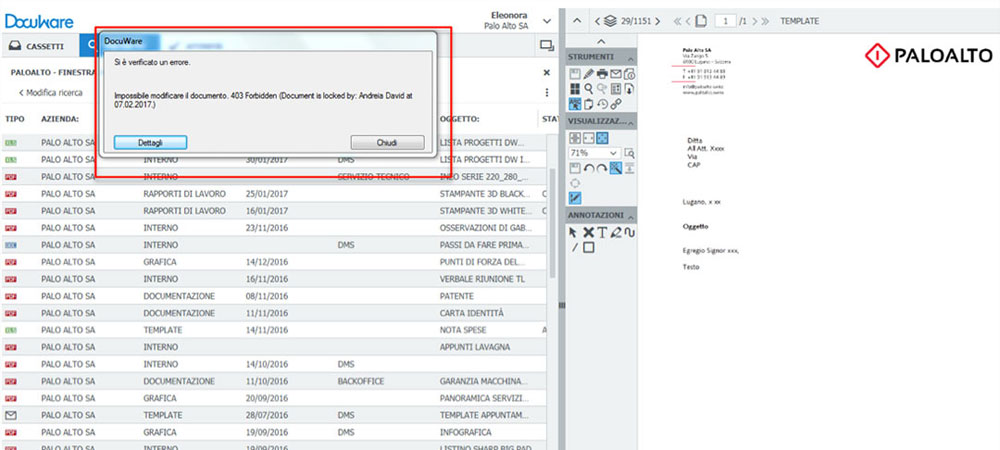Select the T text annotation tool
Image resolution: width=1000 pixels, height=450 pixels.
[x=602, y=233]
